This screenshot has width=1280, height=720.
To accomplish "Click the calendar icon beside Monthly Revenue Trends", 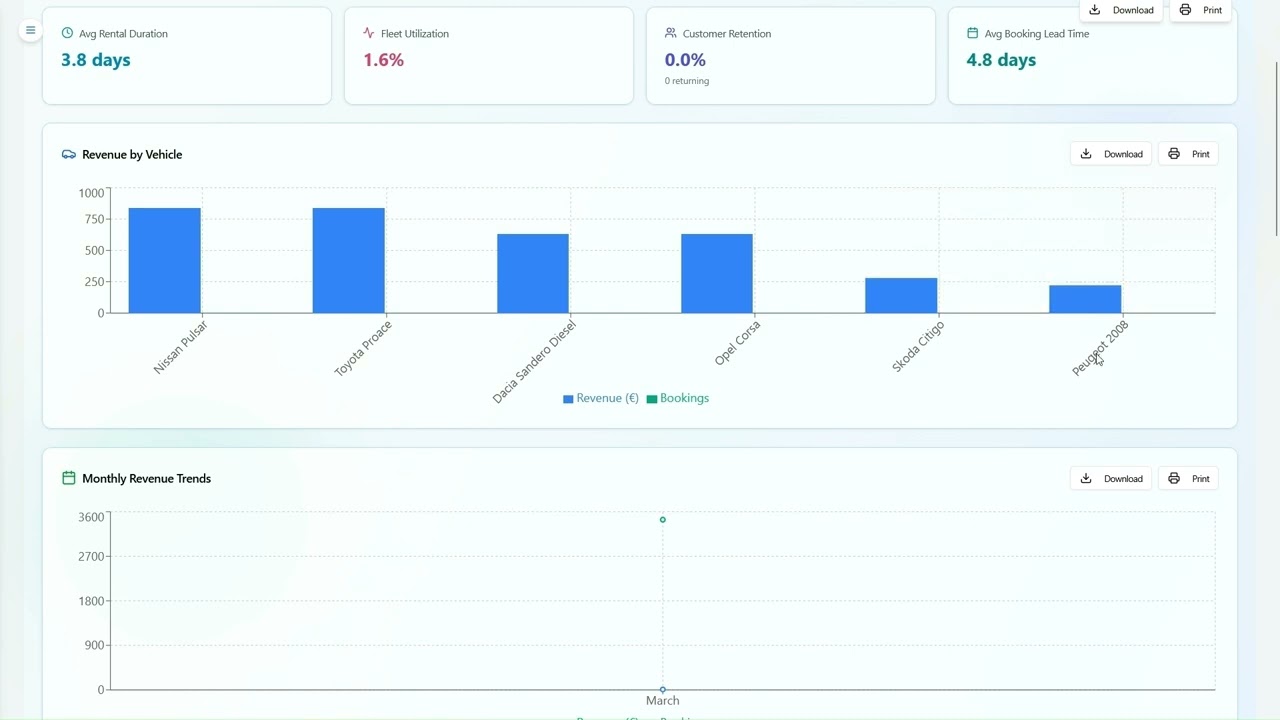I will (69, 478).
